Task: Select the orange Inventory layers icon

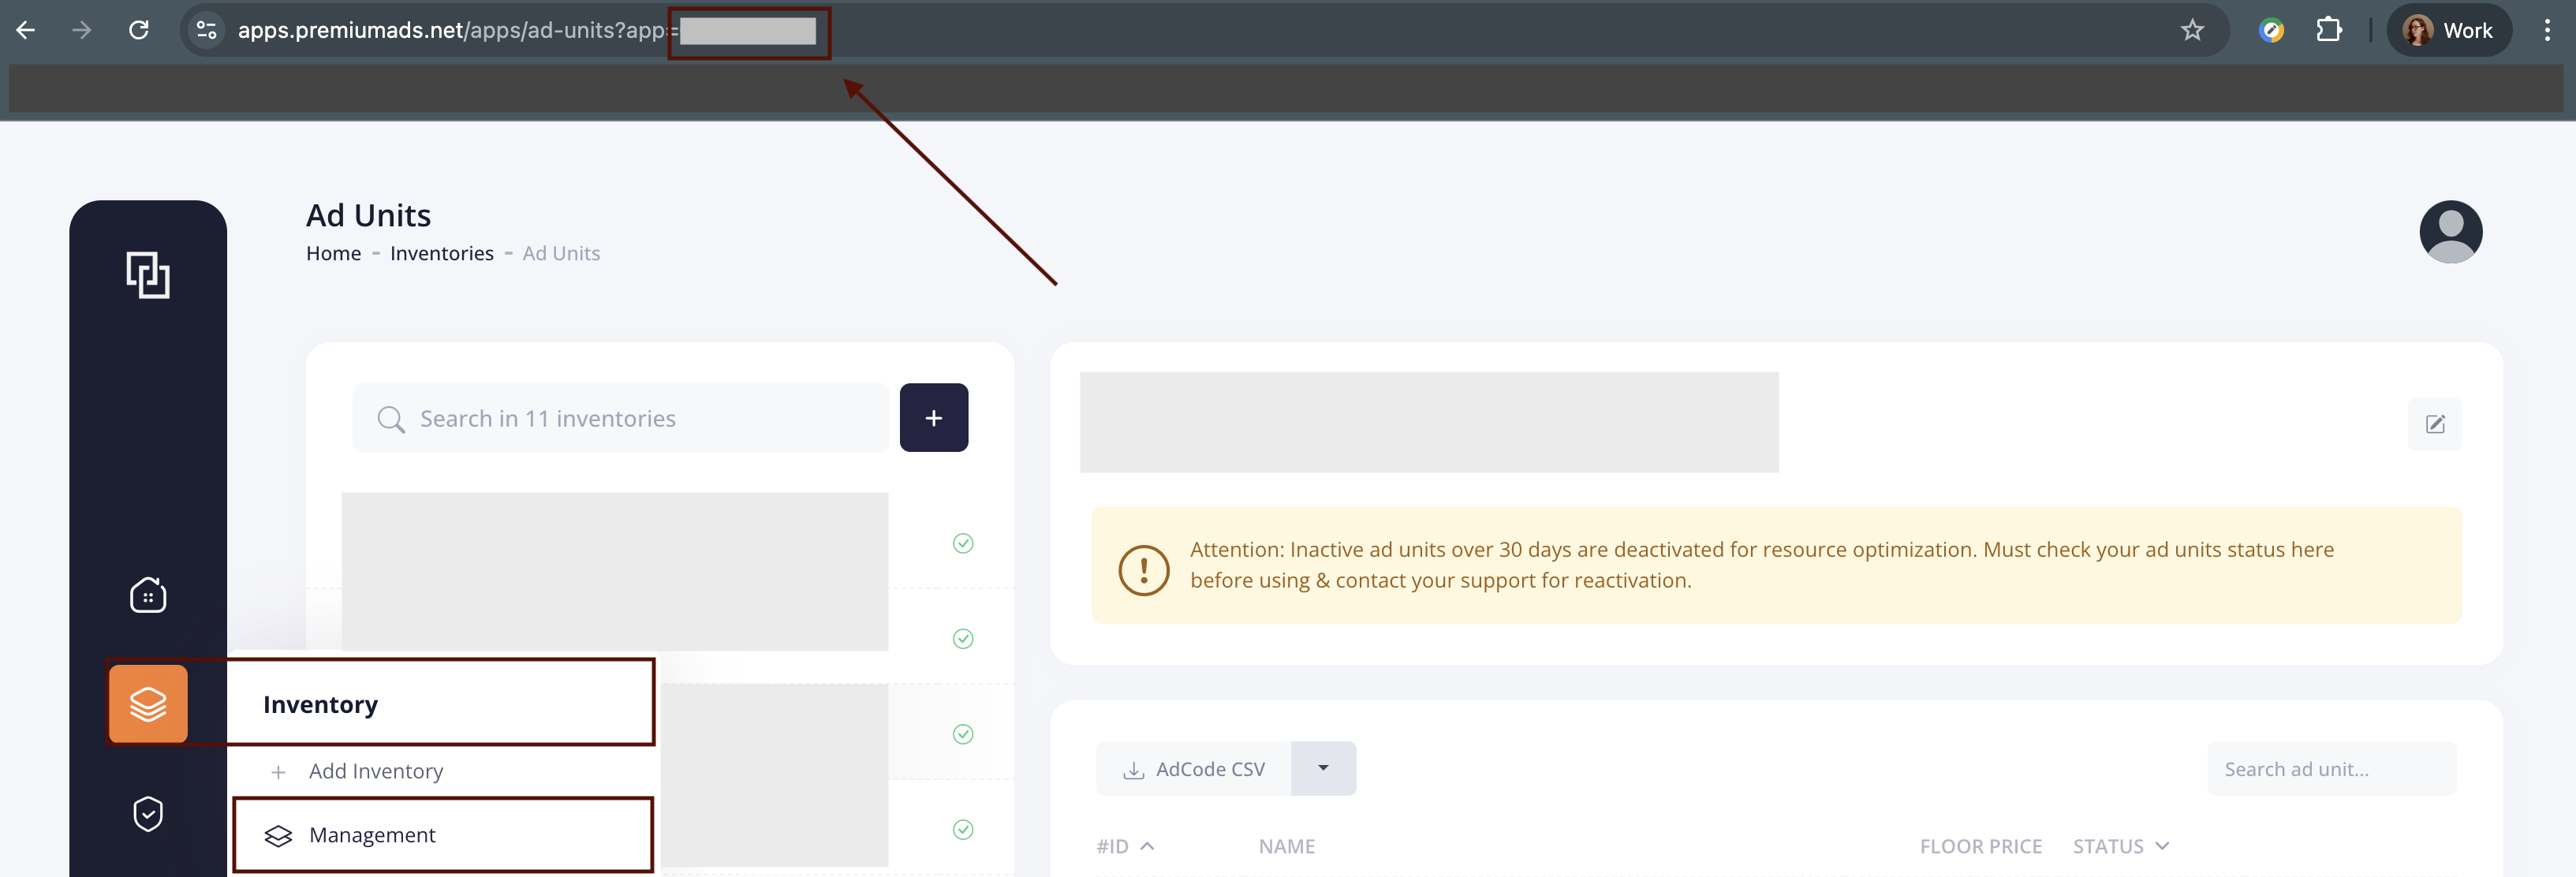Action: coord(148,703)
